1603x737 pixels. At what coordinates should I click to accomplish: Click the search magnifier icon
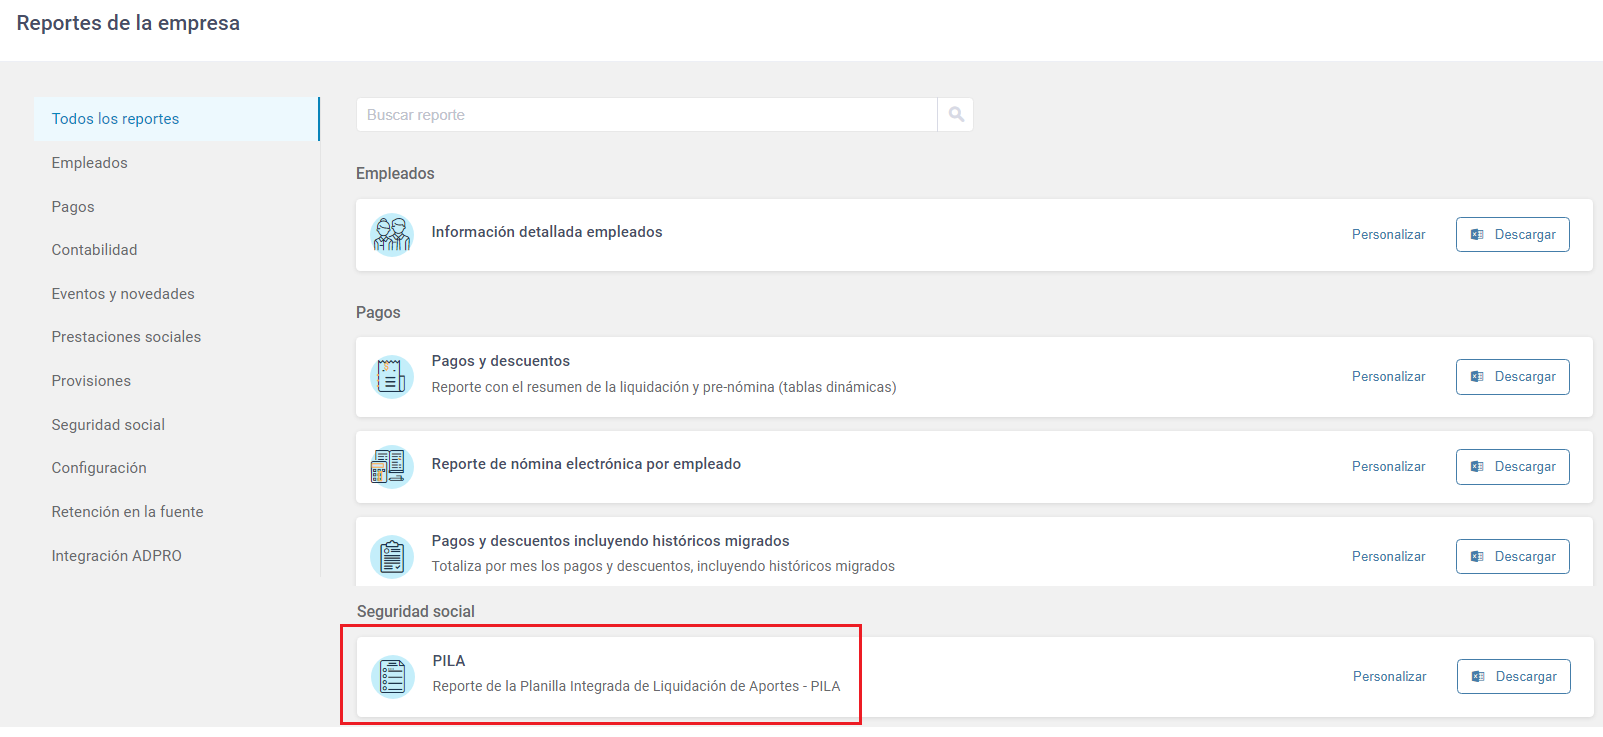[956, 115]
